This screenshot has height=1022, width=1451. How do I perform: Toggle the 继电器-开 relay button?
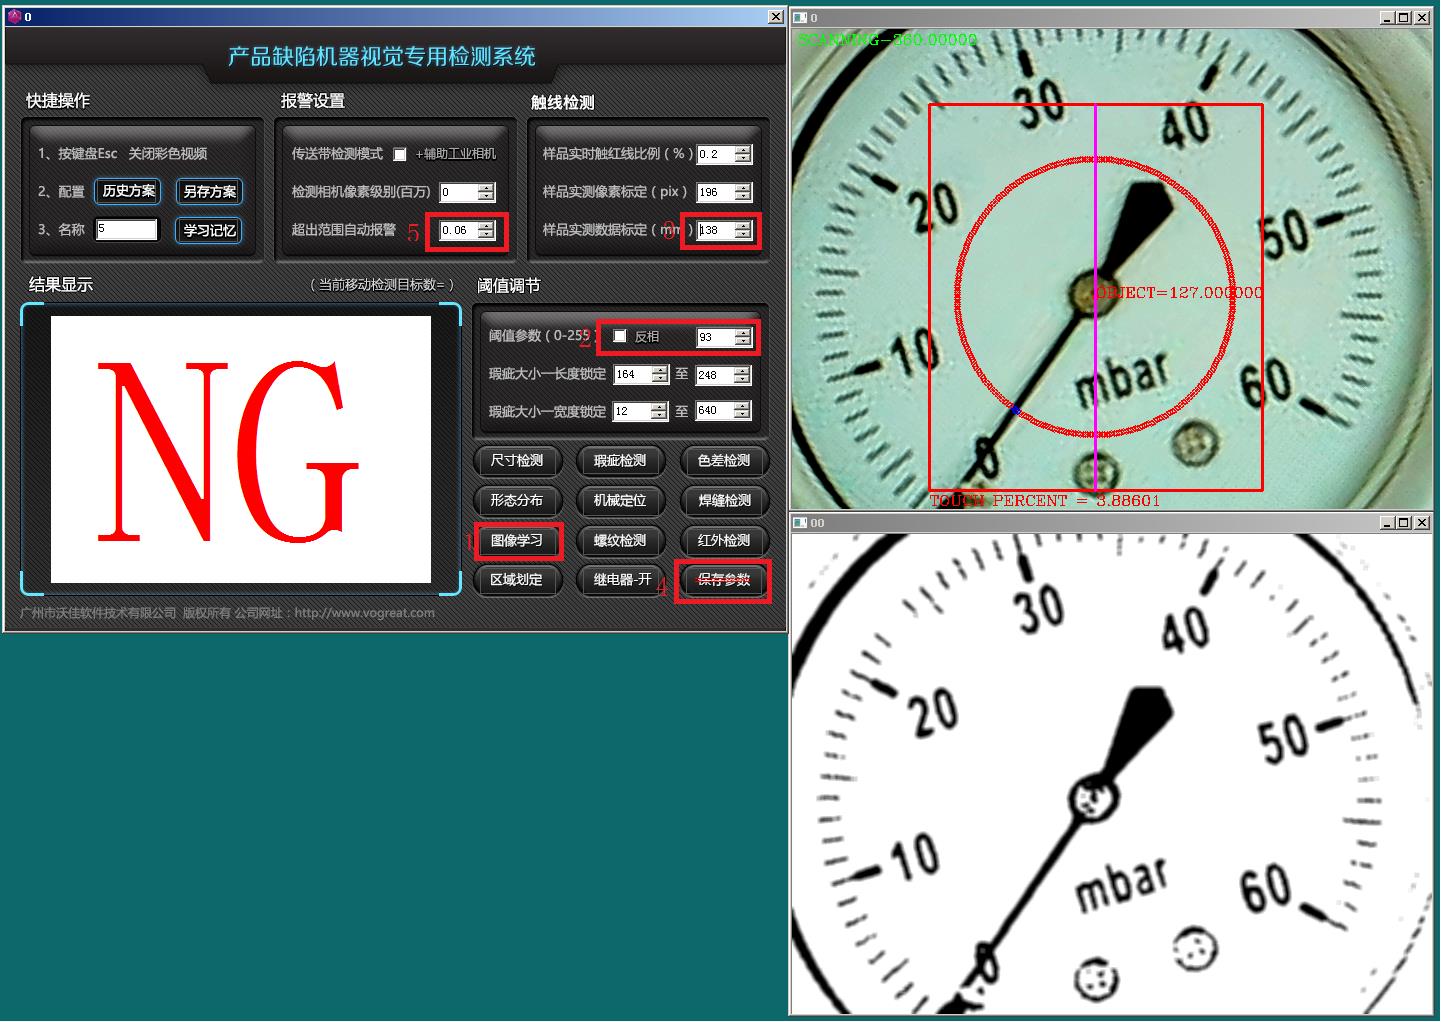point(620,580)
